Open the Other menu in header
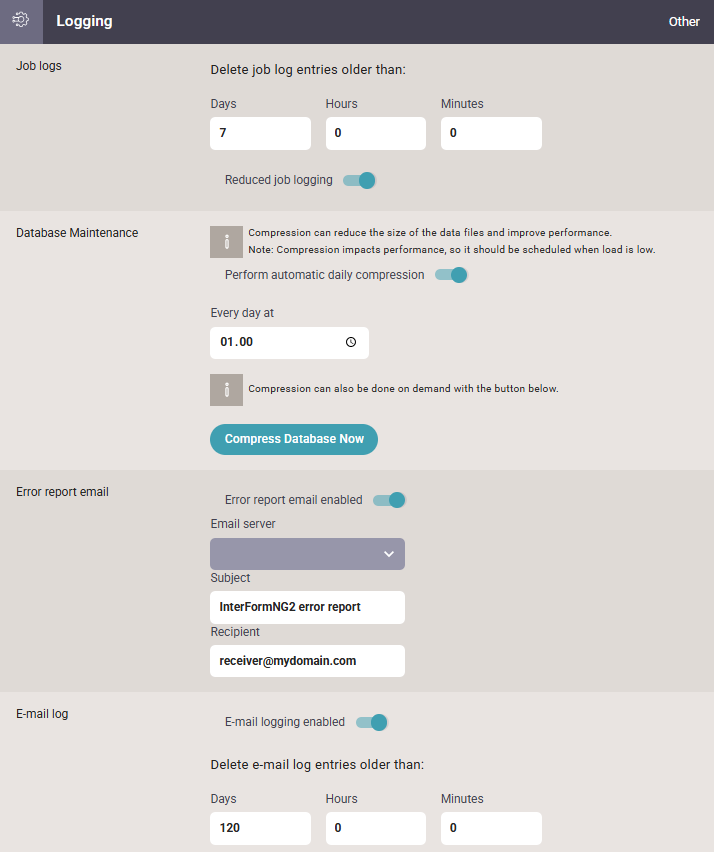Viewport: 714px width, 852px height. pos(684,22)
